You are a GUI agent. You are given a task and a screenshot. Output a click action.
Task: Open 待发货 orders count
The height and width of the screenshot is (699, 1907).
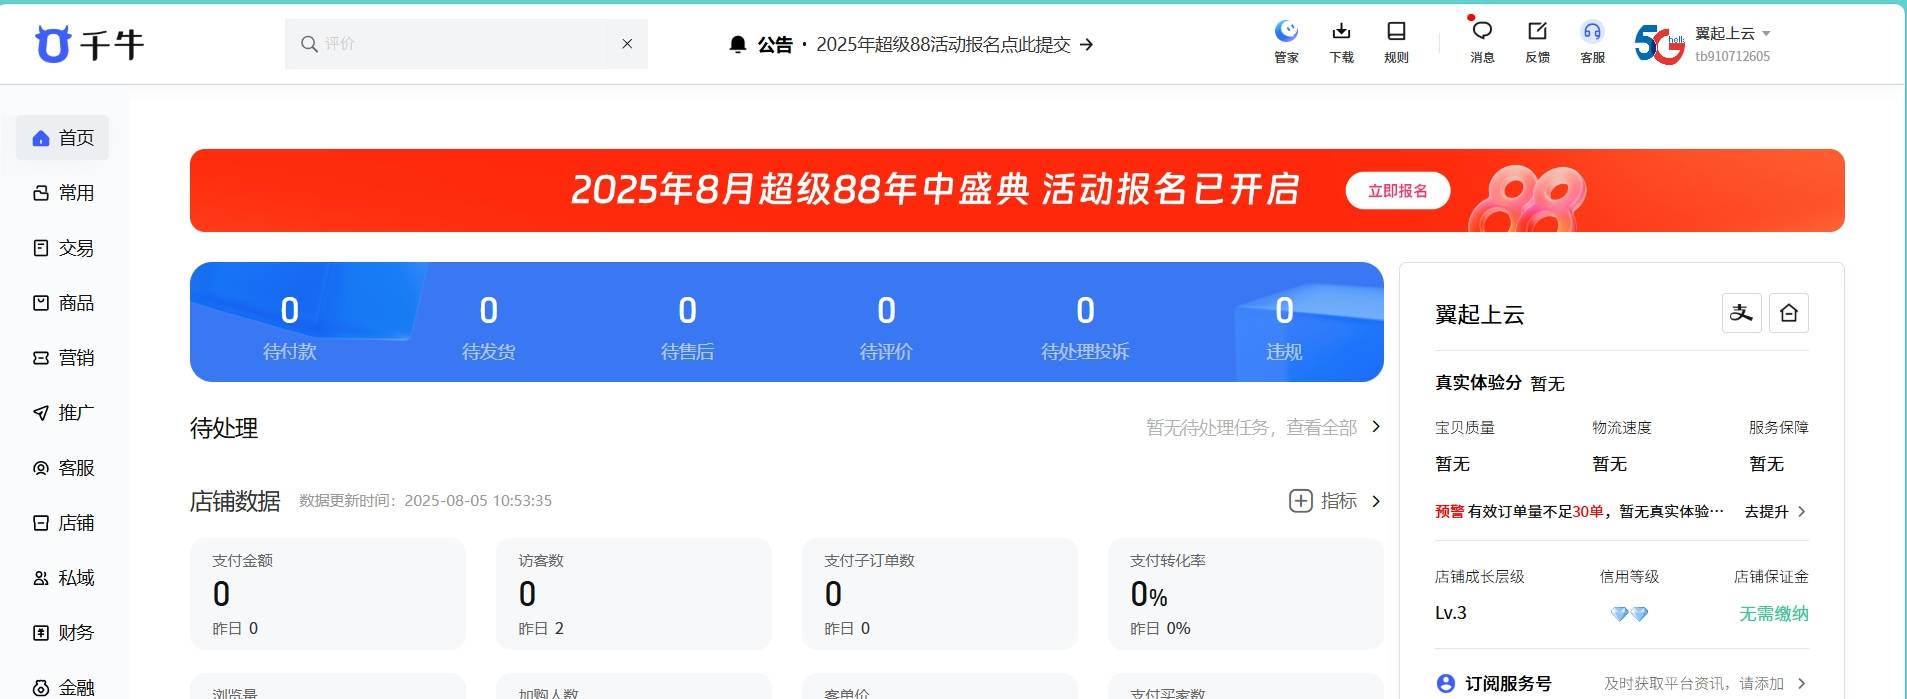(x=489, y=326)
